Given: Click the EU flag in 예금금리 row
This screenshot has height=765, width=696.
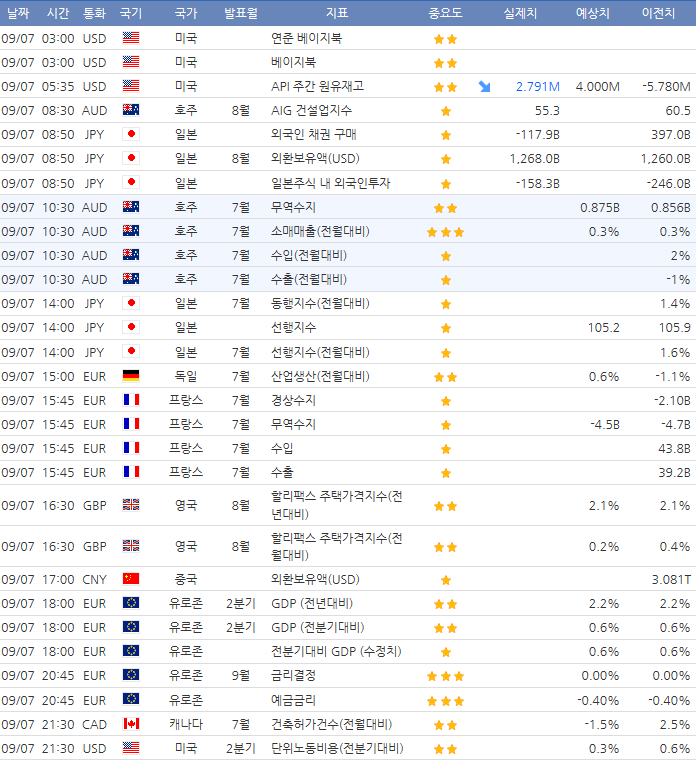Looking at the screenshot, I should point(131,700).
